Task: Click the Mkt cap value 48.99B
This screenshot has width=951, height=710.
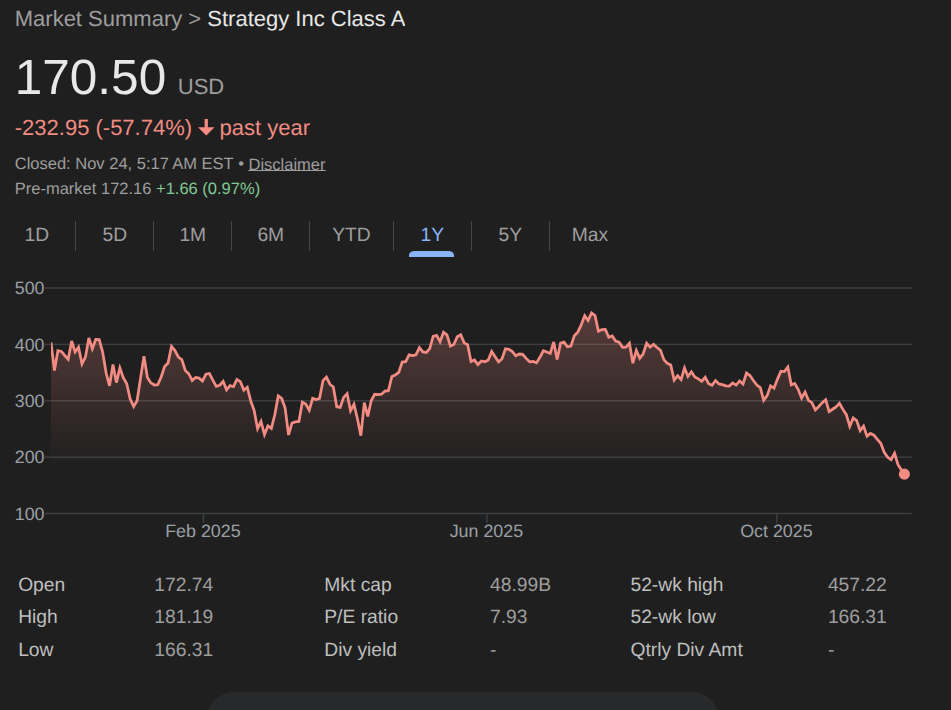Action: click(520, 584)
